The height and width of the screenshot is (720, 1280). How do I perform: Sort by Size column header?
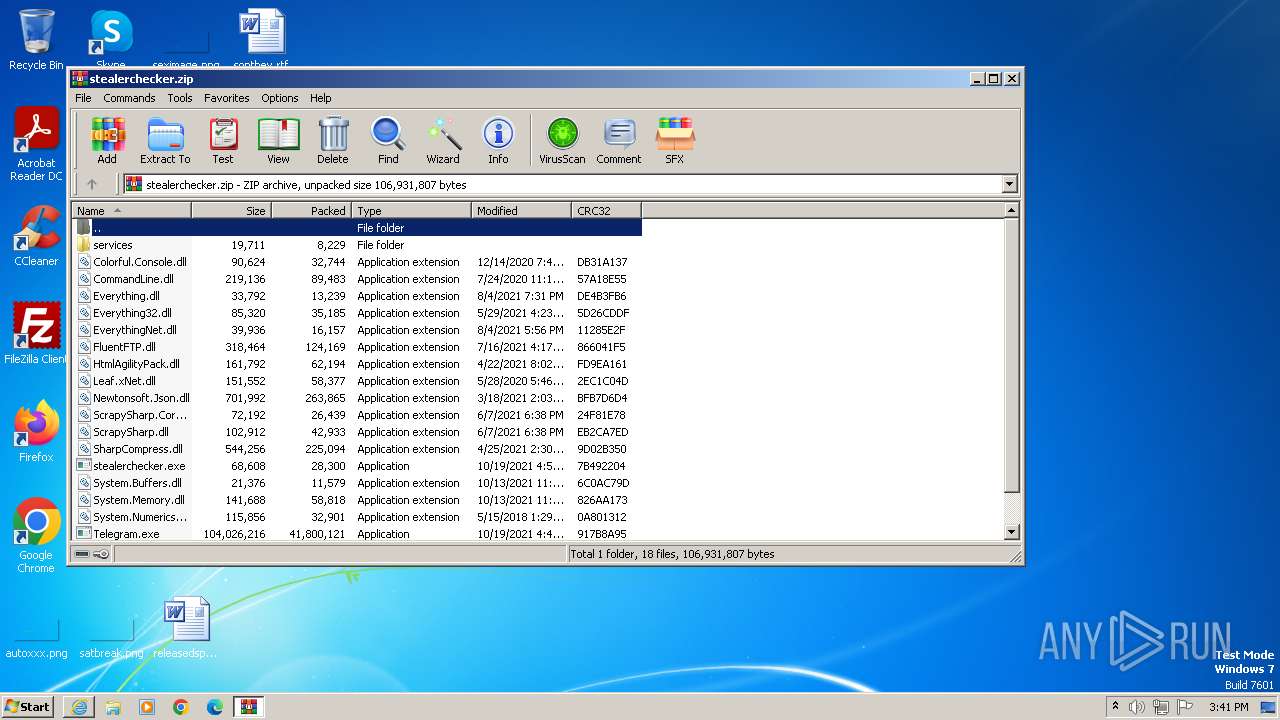231,210
